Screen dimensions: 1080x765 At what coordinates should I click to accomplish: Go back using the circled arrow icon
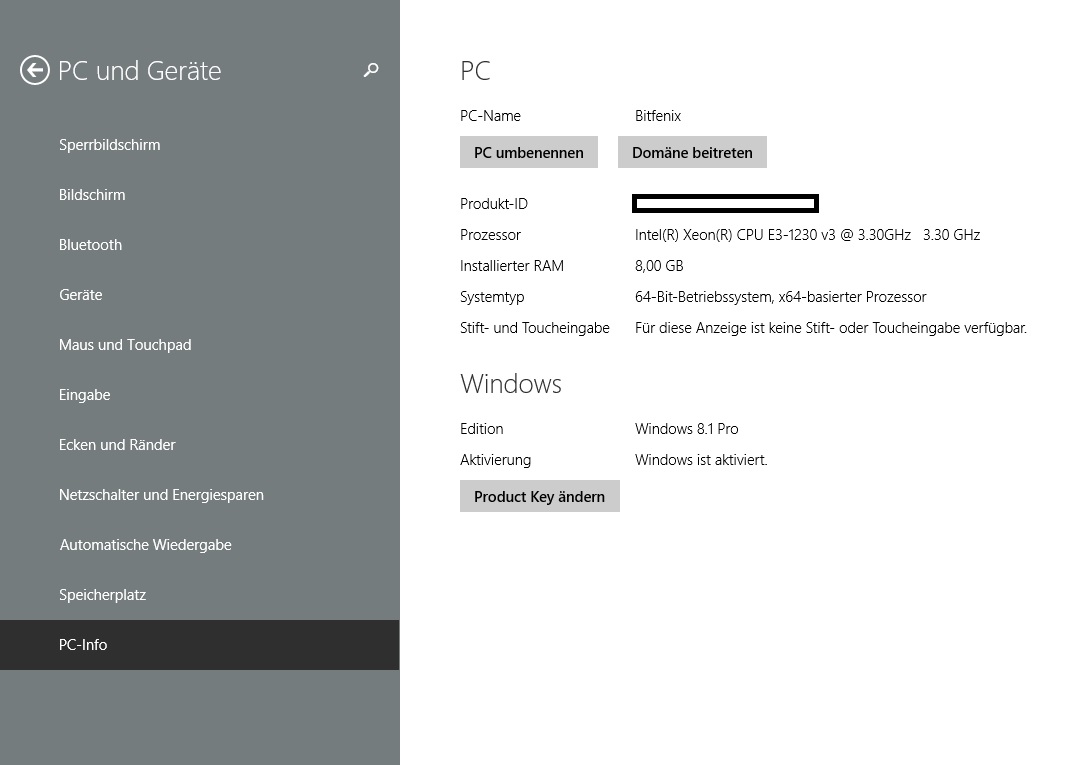[x=34, y=70]
